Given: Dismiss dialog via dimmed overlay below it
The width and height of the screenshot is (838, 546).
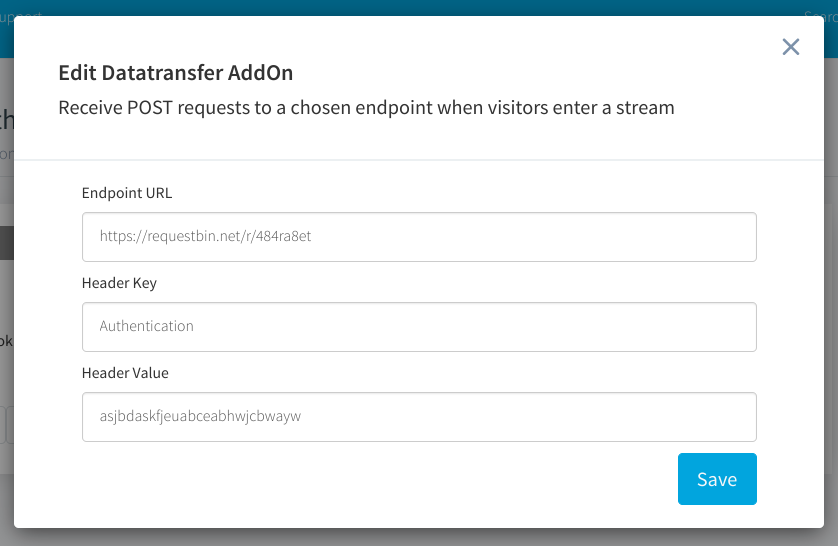Looking at the screenshot, I should (x=419, y=537).
